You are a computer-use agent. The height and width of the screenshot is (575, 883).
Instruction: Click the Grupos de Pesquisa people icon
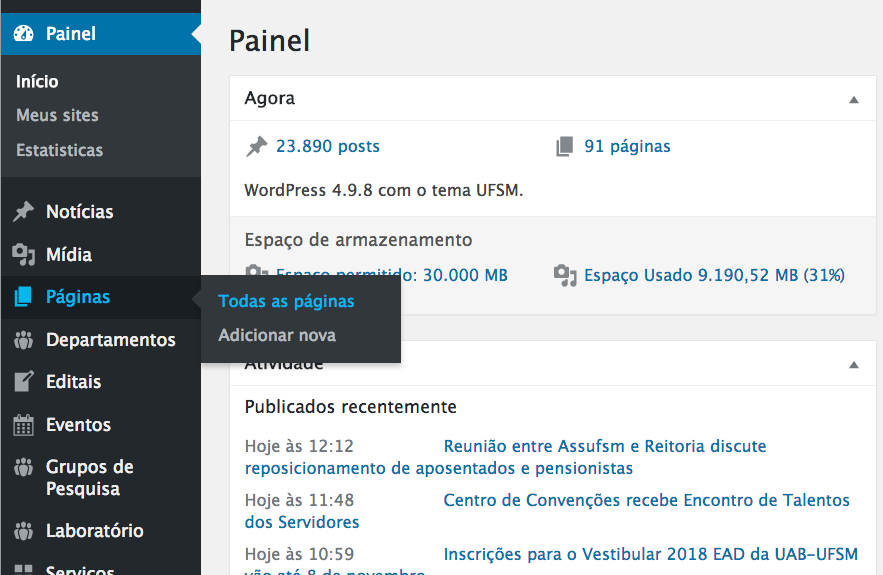23,467
